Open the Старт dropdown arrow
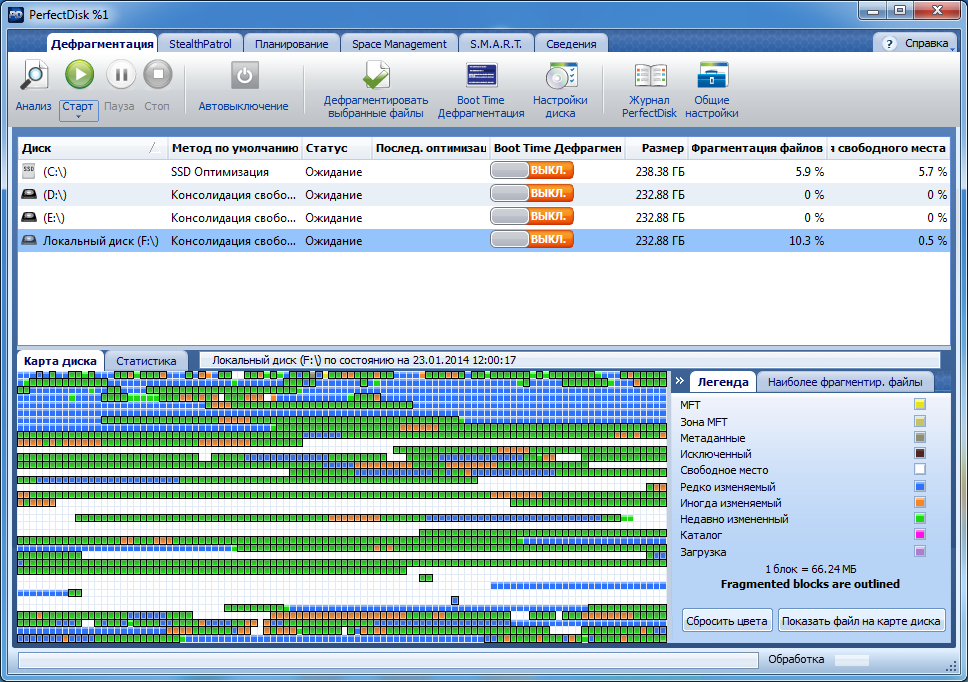This screenshot has width=968, height=682. 78,117
